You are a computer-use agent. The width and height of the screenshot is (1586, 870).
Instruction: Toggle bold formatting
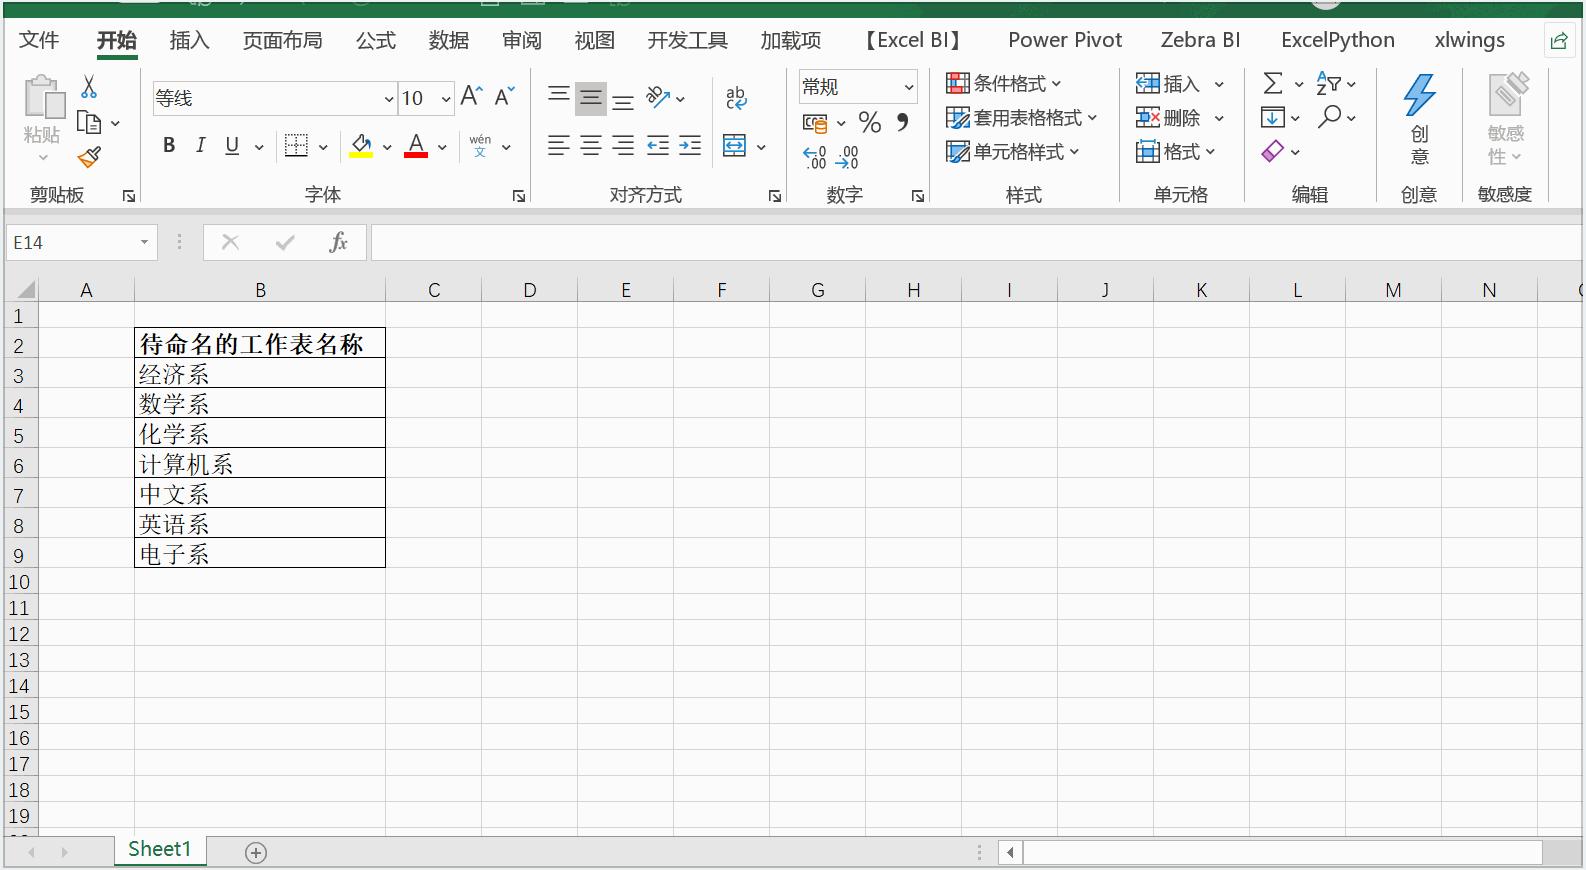169,146
